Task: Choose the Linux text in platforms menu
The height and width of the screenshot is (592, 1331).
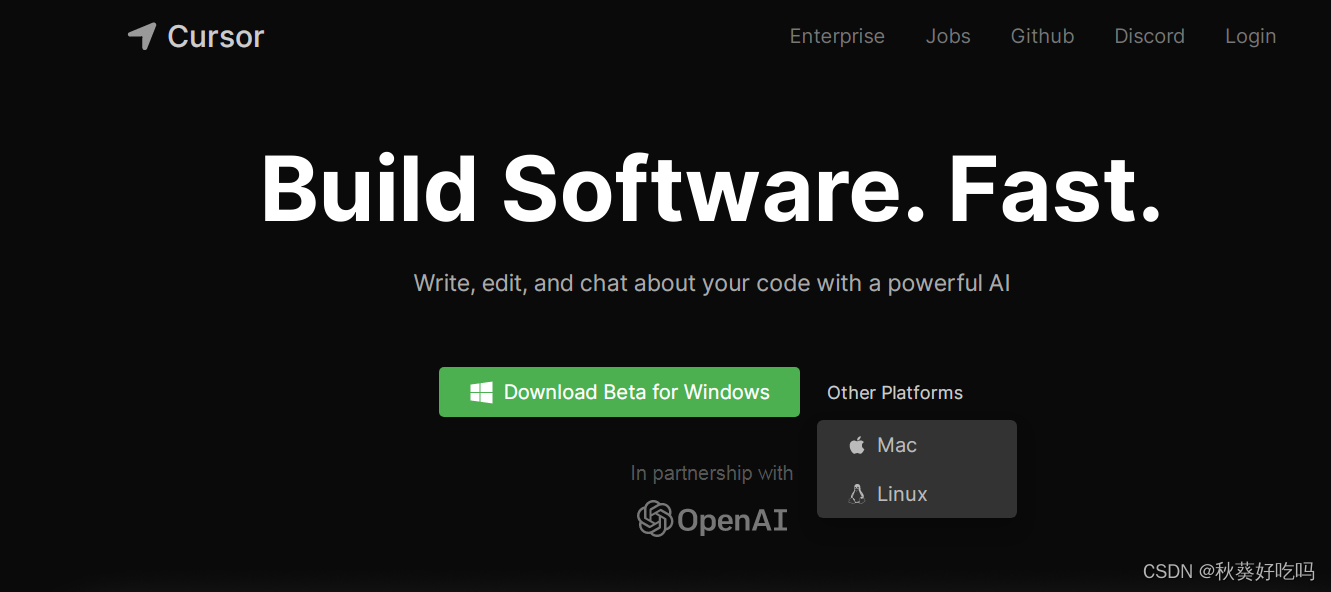Action: click(902, 494)
